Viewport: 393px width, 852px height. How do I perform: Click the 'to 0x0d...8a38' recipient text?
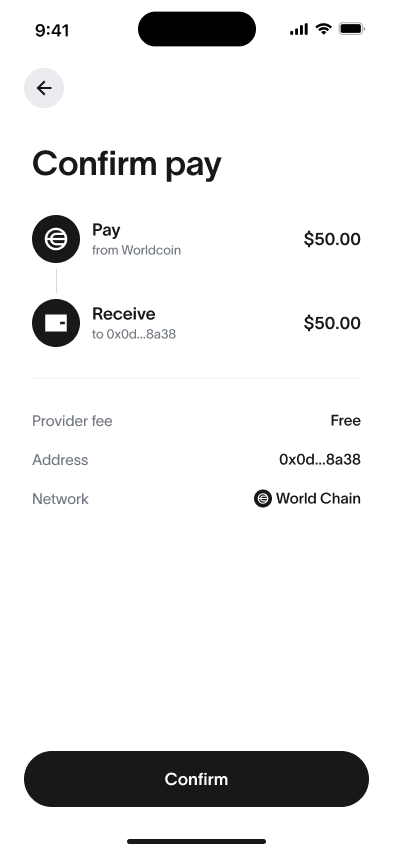(x=134, y=334)
